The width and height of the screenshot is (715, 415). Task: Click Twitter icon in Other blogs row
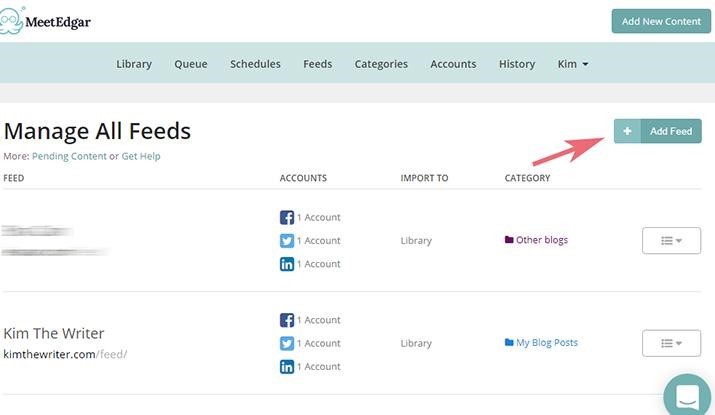(x=287, y=240)
